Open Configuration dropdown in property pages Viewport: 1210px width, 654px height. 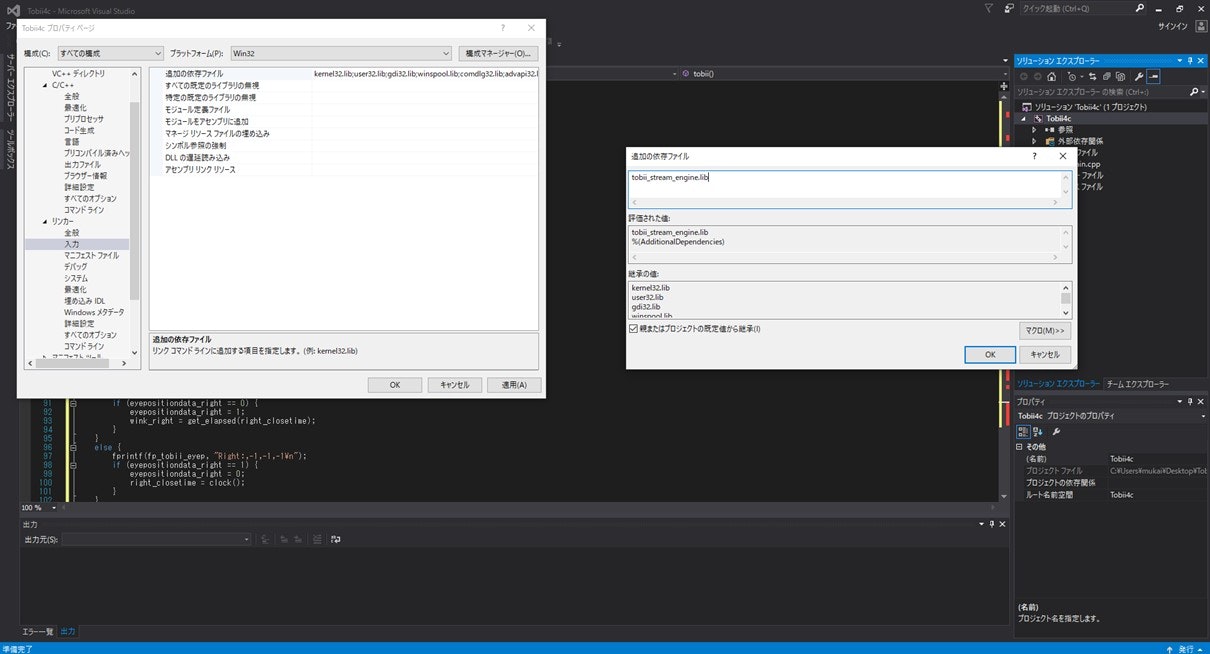coord(110,53)
